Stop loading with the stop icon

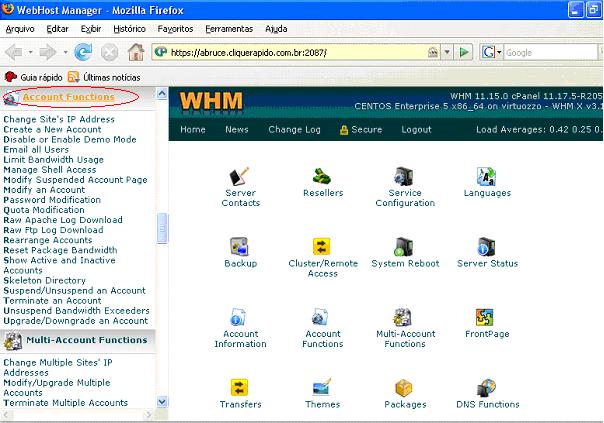[109, 52]
